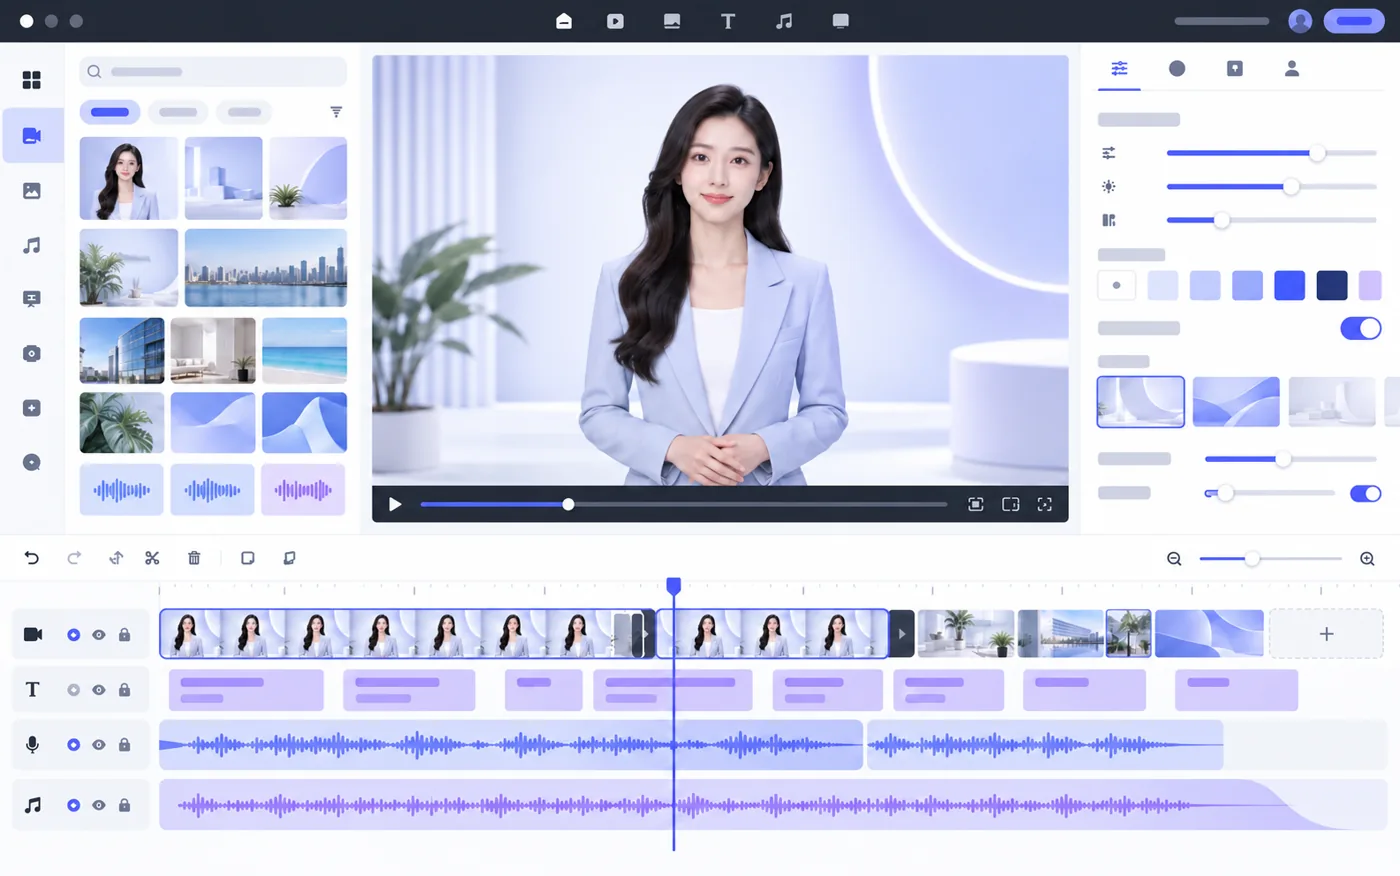
Task: Click the media library search field
Action: tap(213, 72)
